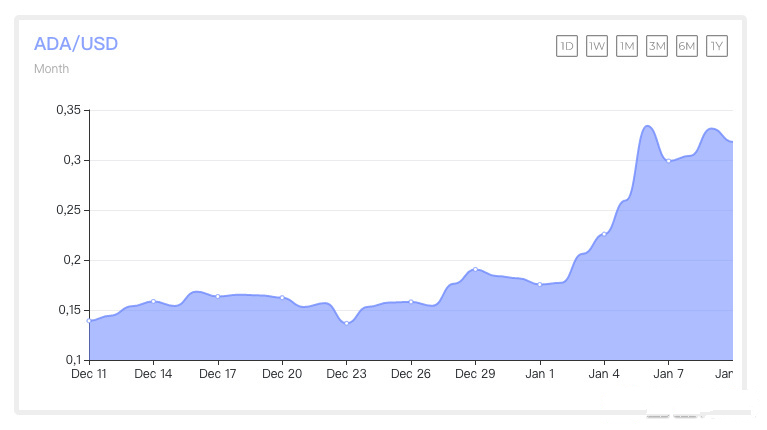The image size is (767, 430).
Task: Select the Dec 26 data point
Action: [411, 302]
